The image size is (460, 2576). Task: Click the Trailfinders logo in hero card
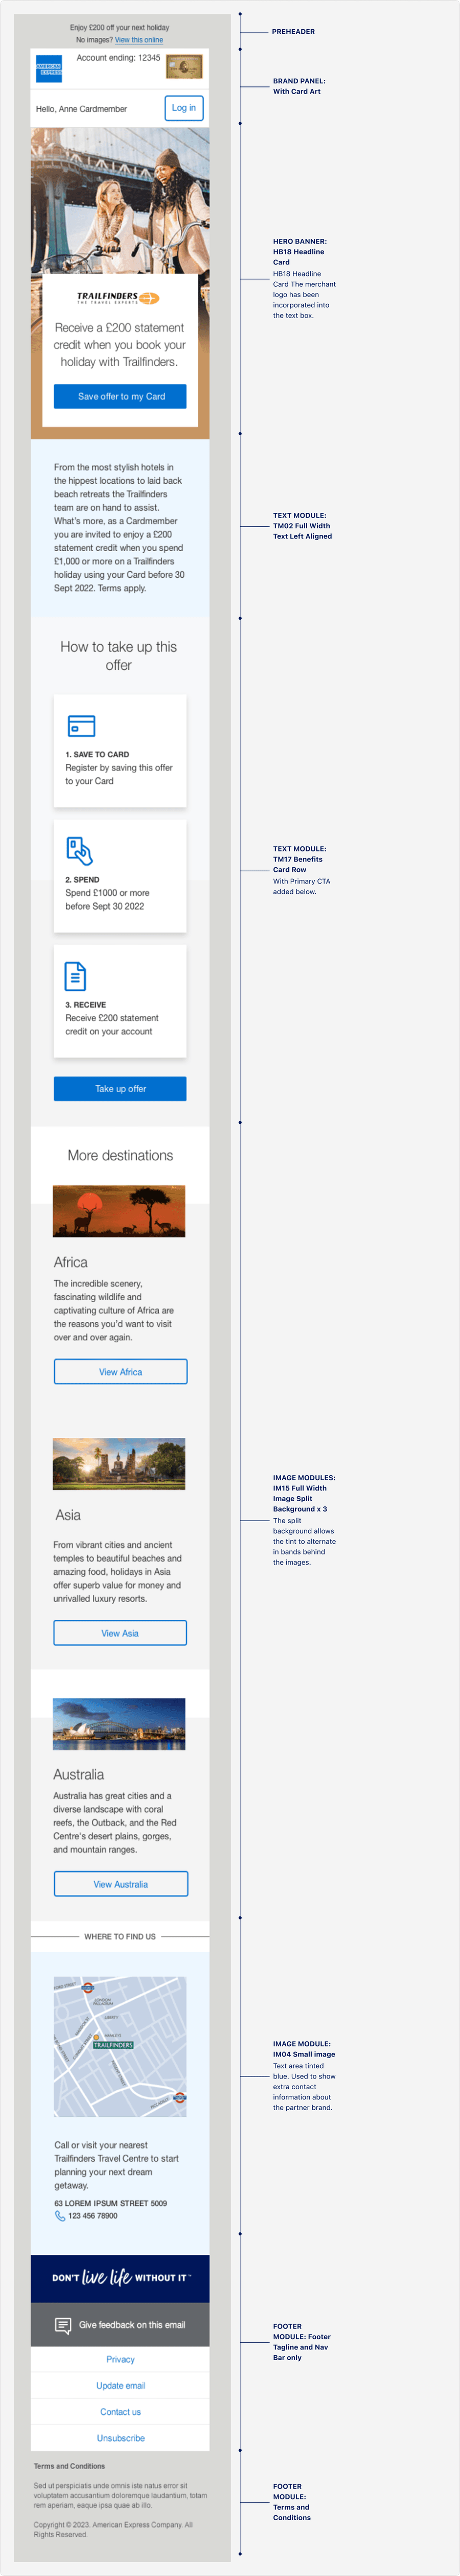(x=119, y=298)
